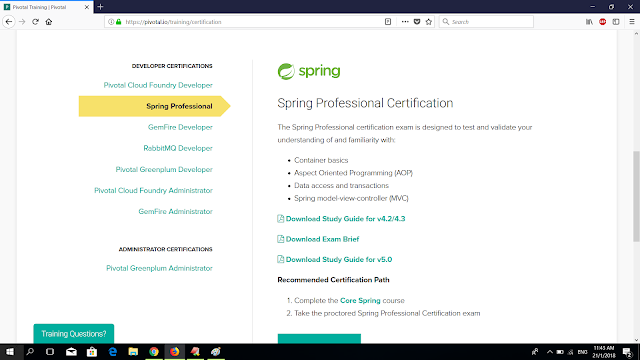Save page to Pocket
The height and width of the screenshot is (360, 640).
coord(417,22)
